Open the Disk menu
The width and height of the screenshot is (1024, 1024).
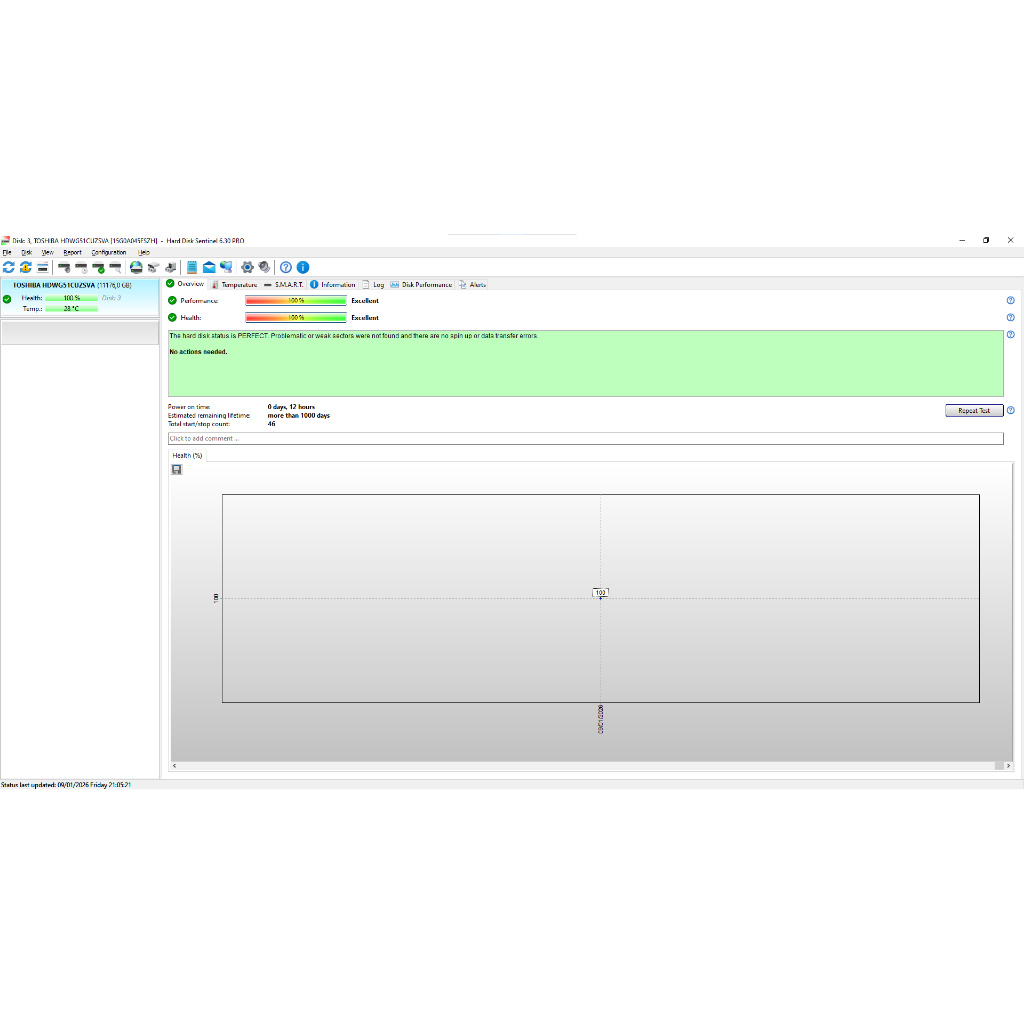[x=27, y=252]
